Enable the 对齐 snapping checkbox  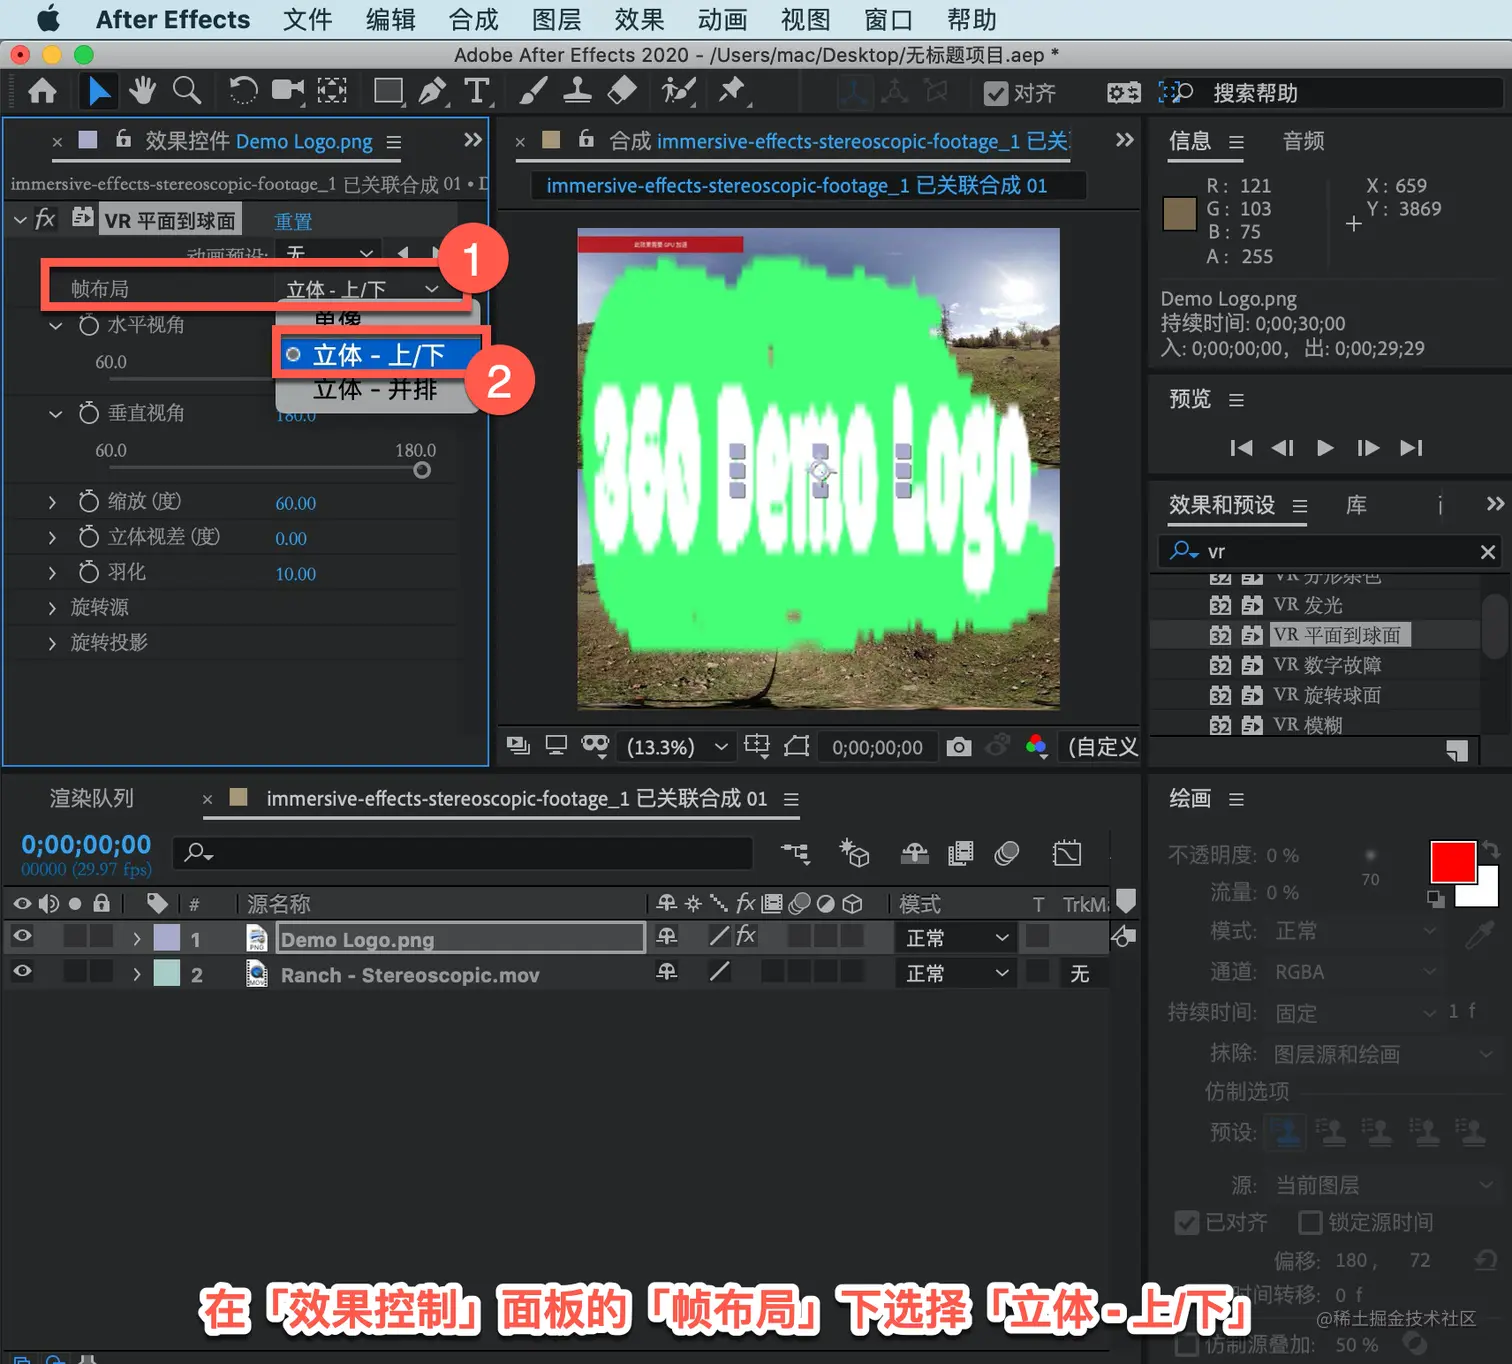(996, 94)
